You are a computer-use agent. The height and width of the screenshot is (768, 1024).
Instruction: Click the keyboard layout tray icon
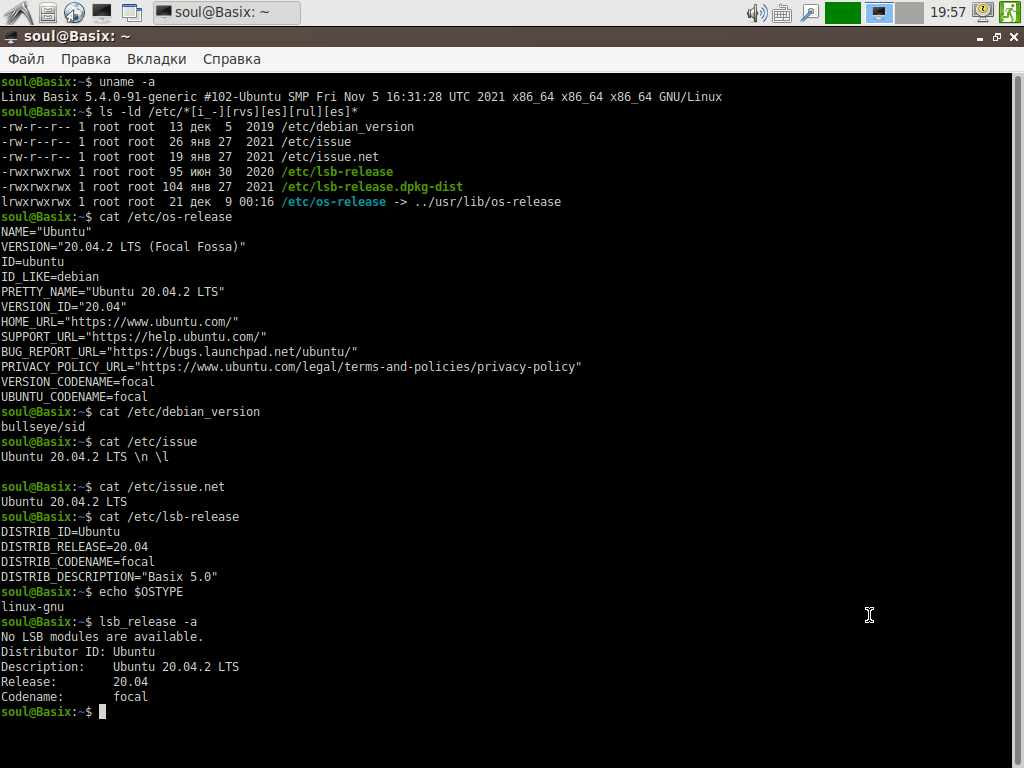click(x=782, y=13)
